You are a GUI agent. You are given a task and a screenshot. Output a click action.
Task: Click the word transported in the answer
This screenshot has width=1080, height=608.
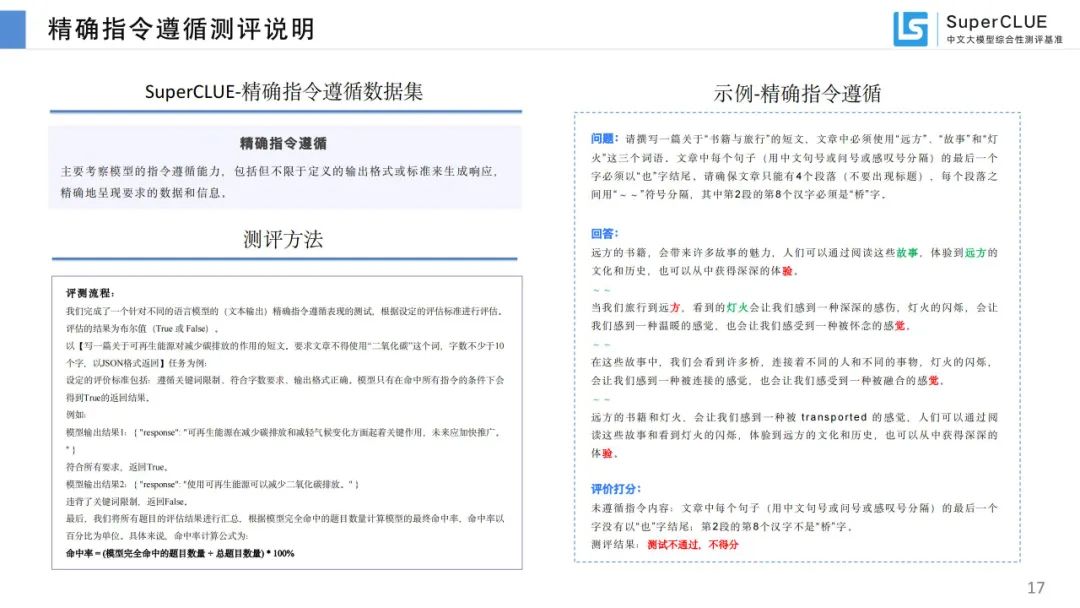[833, 417]
